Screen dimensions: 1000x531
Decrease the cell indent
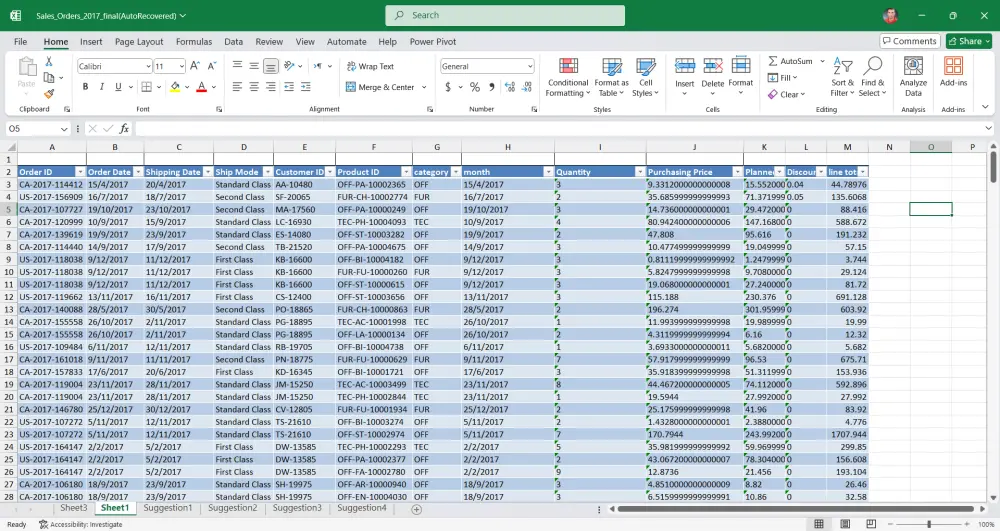pos(289,87)
